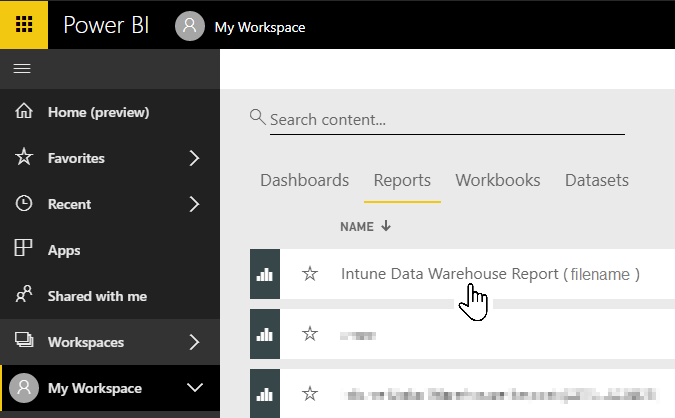
Task: Favorite the third blurred report
Action: (x=310, y=394)
